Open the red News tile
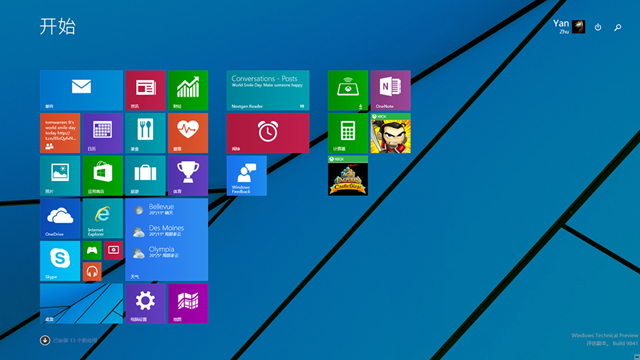The height and width of the screenshot is (360, 640). (x=145, y=90)
